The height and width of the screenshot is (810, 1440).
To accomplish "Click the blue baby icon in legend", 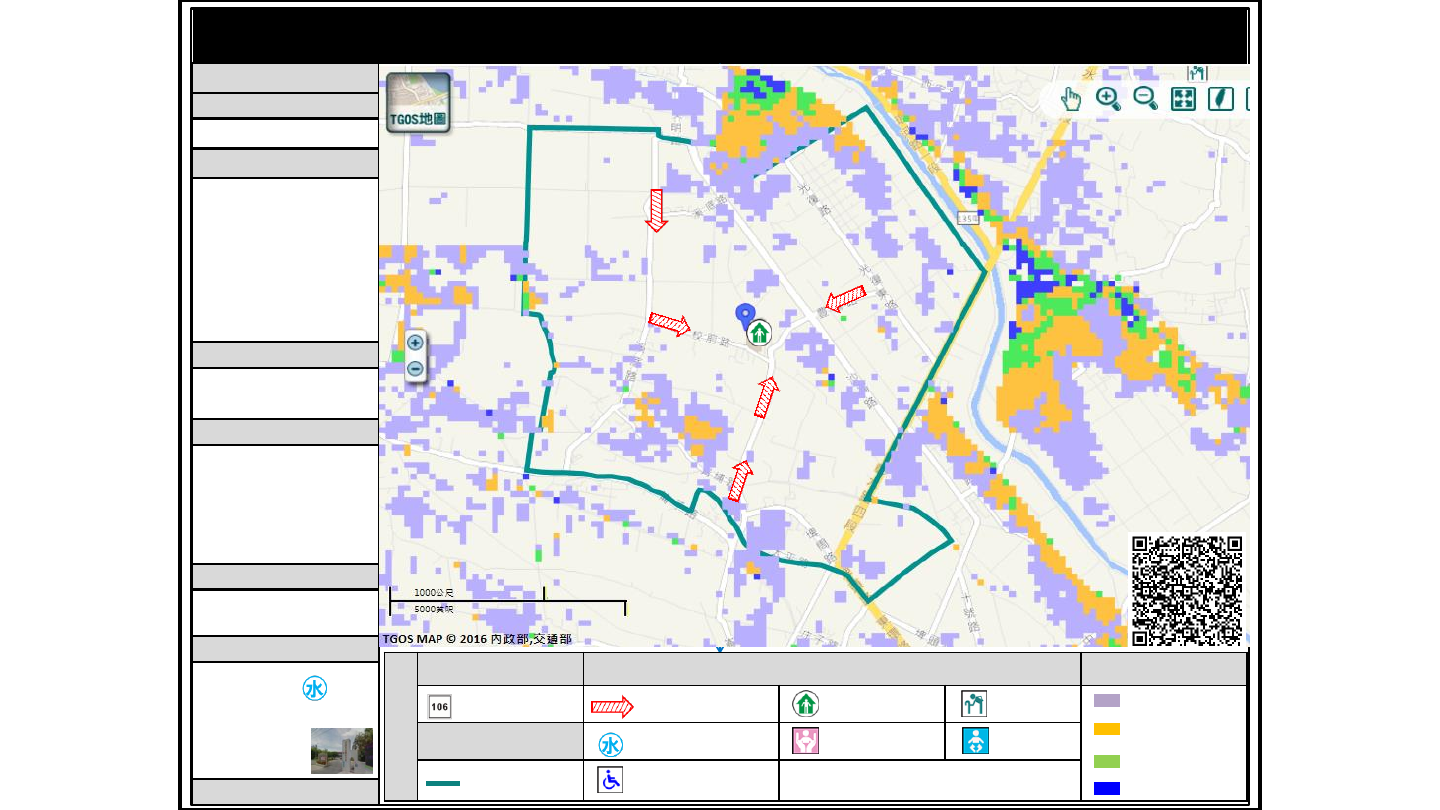I will (x=975, y=742).
